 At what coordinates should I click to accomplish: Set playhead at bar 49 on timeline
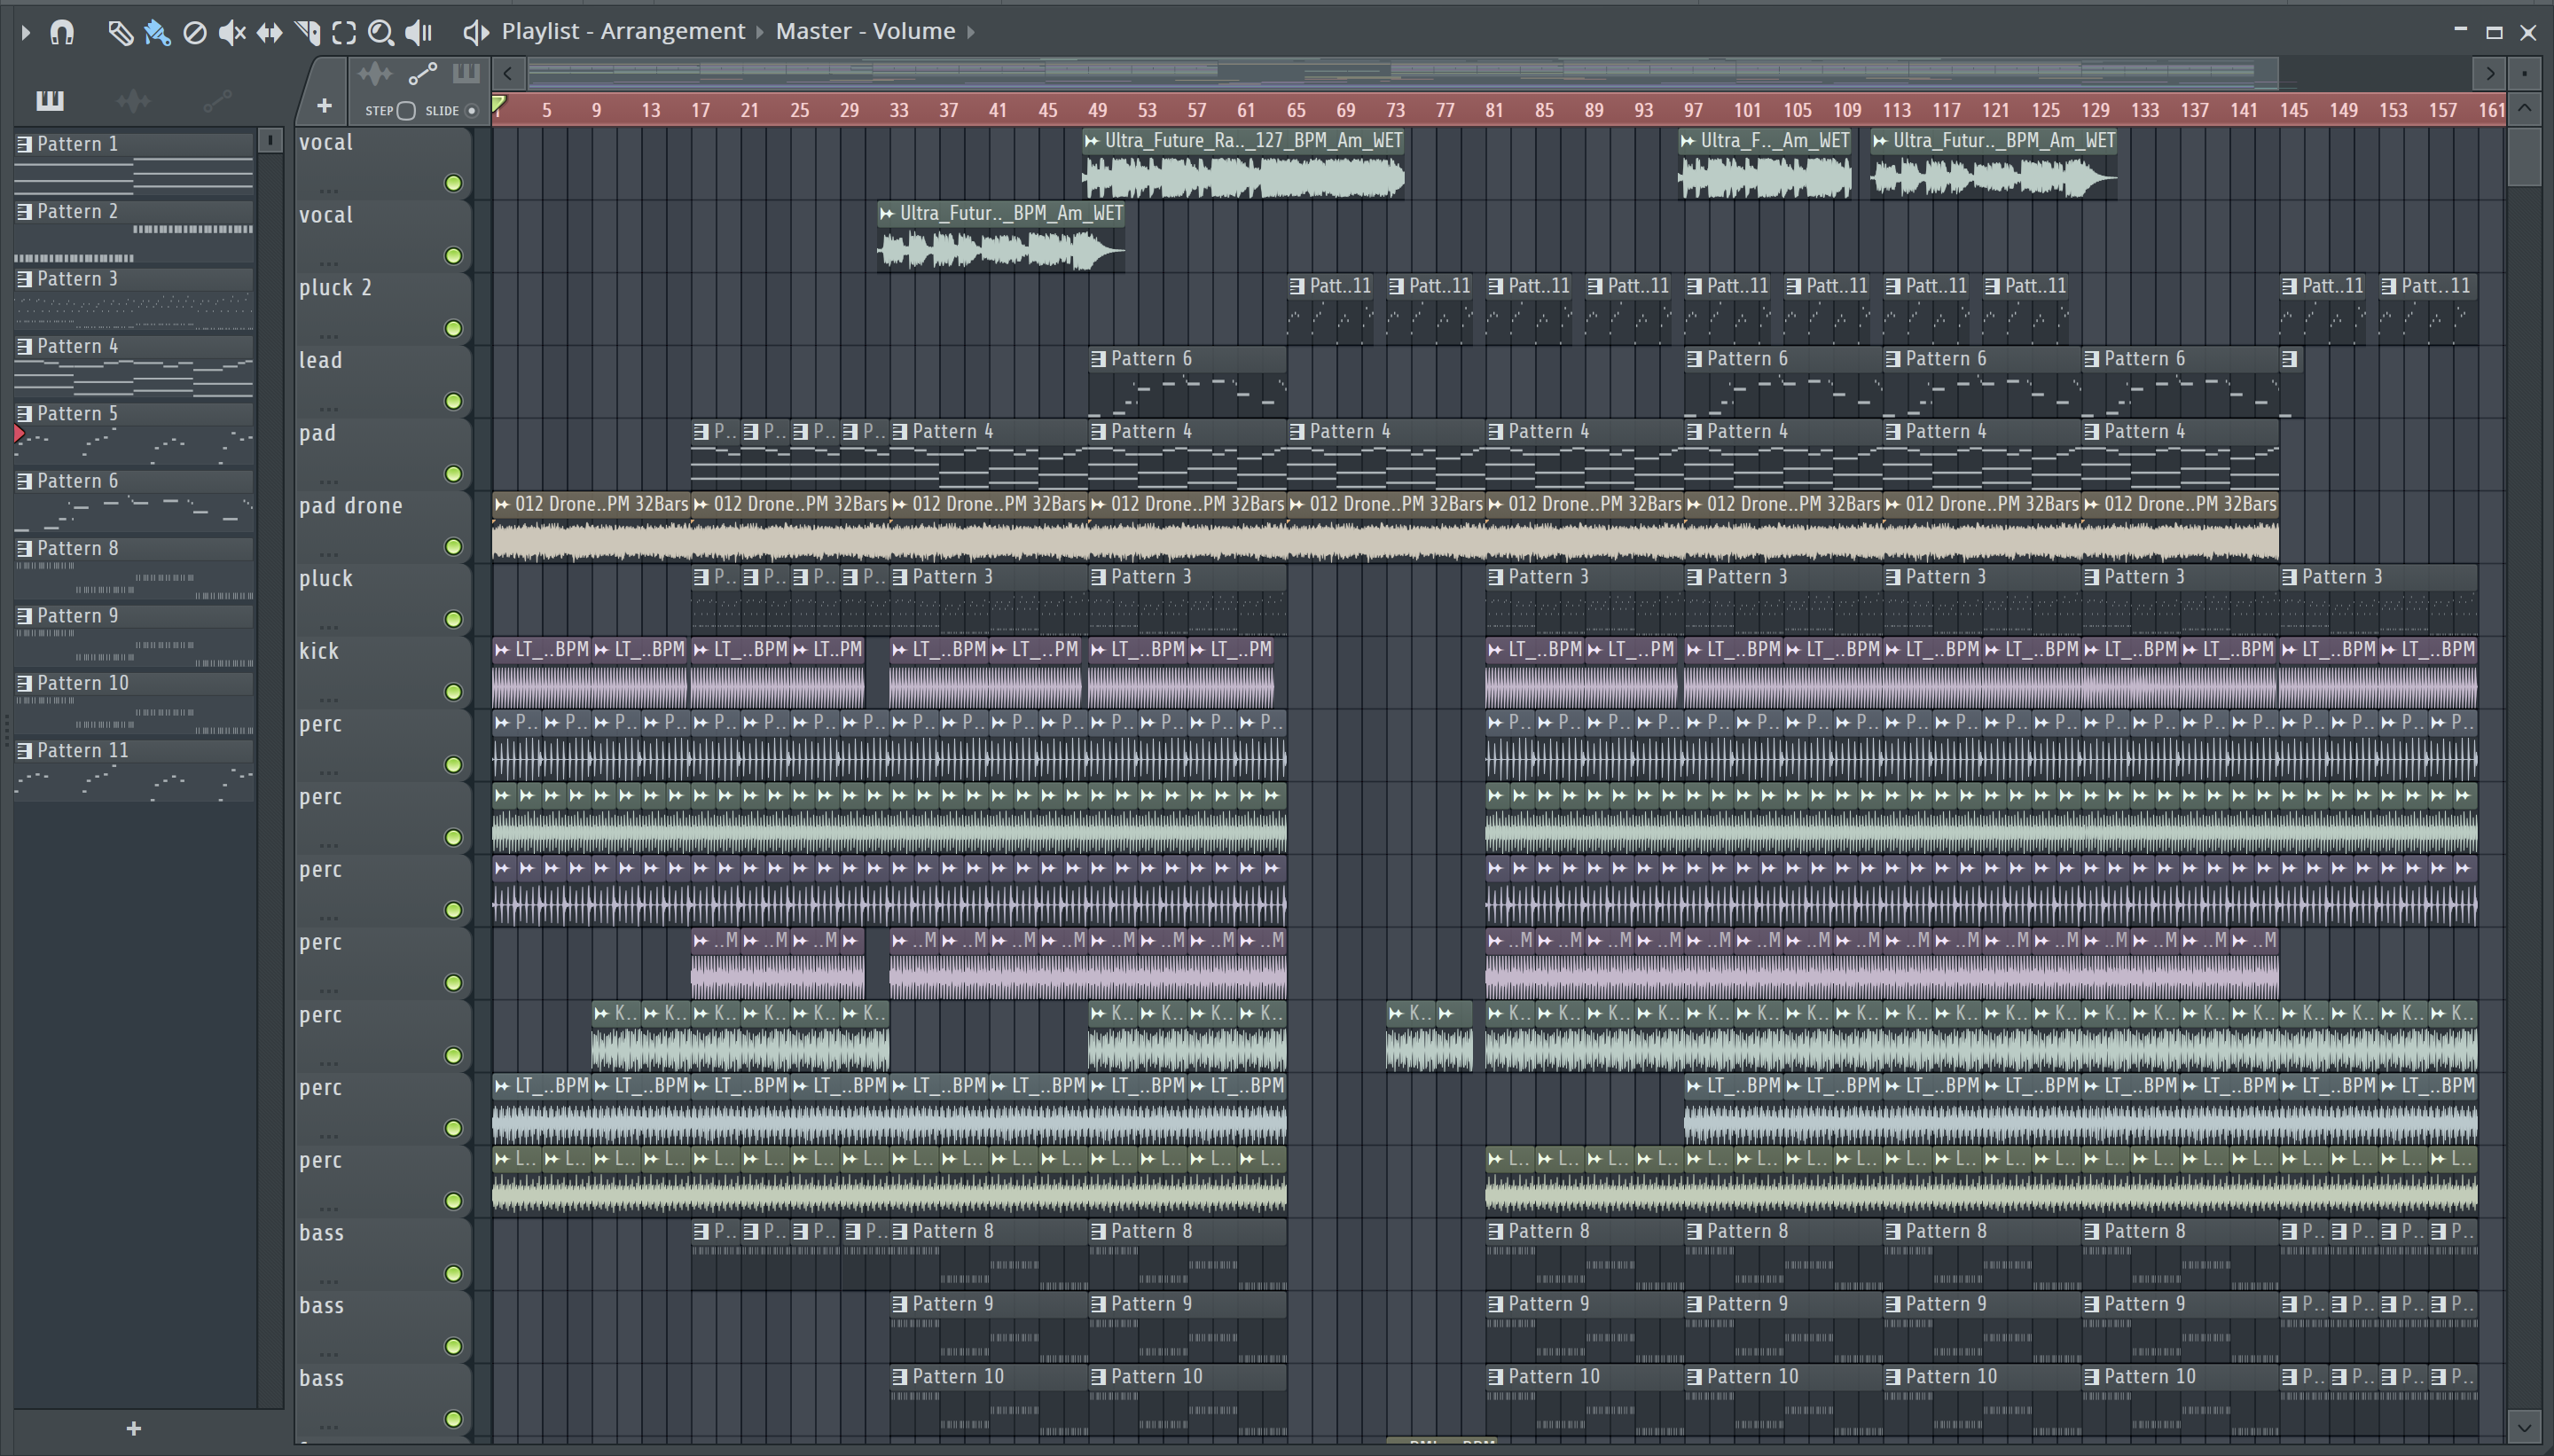tap(1097, 111)
